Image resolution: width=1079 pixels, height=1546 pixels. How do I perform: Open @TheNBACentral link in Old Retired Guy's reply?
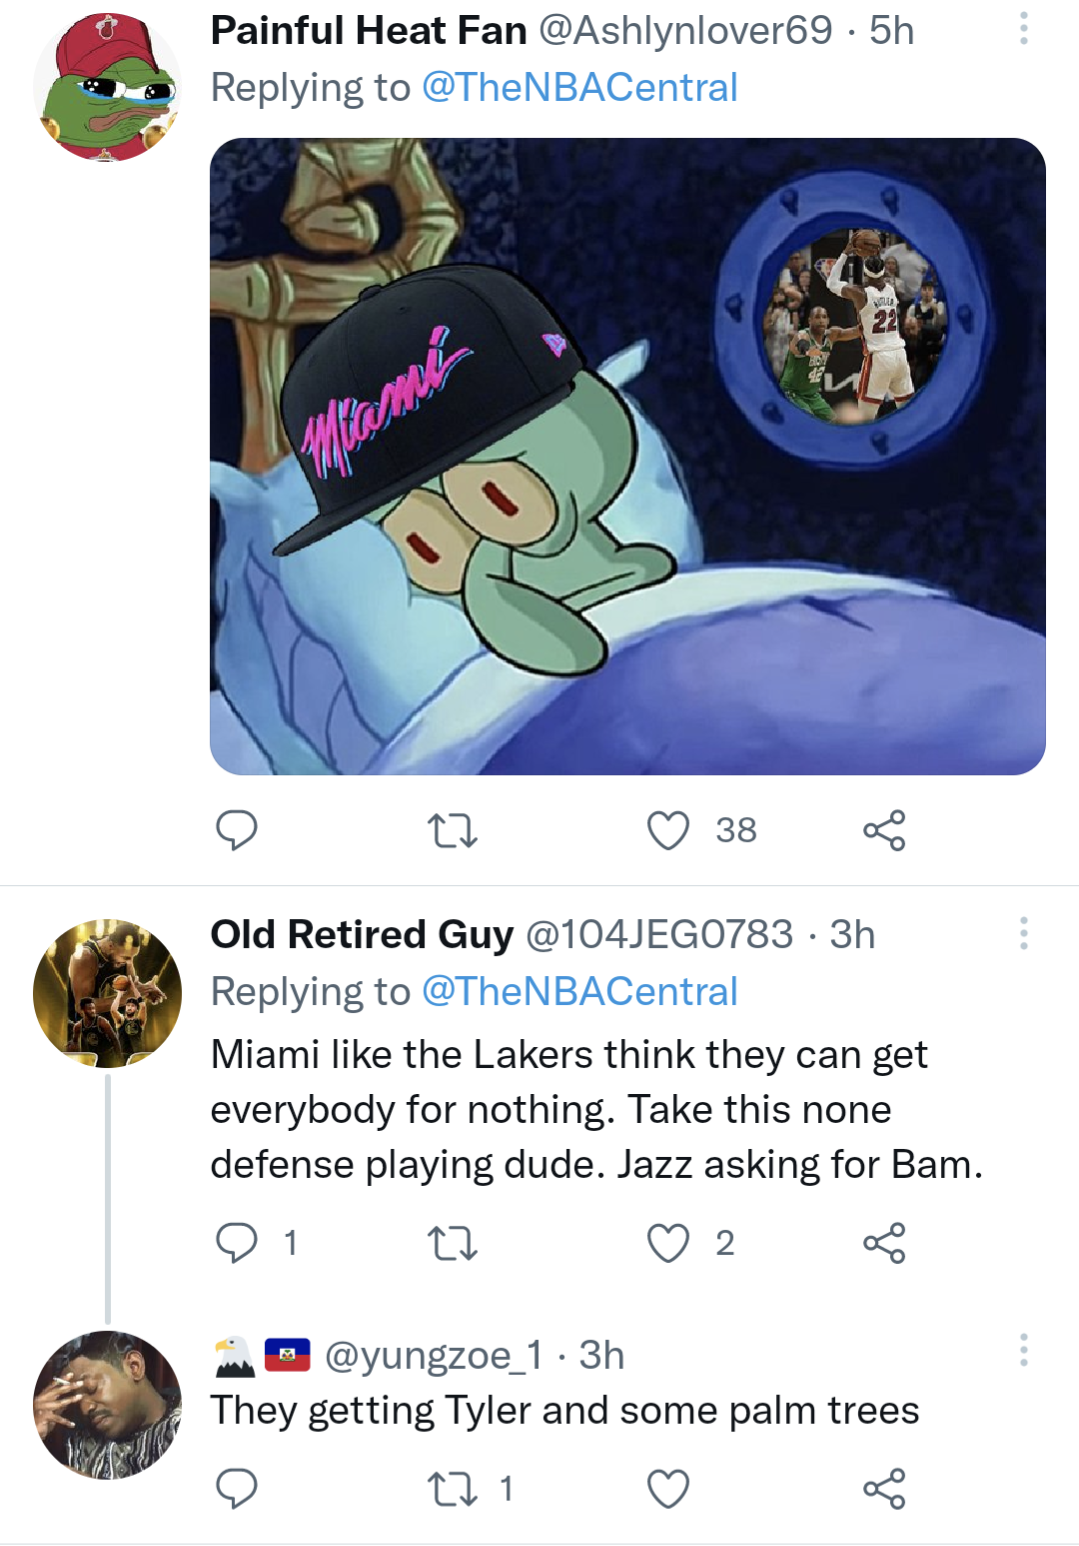pos(579,992)
